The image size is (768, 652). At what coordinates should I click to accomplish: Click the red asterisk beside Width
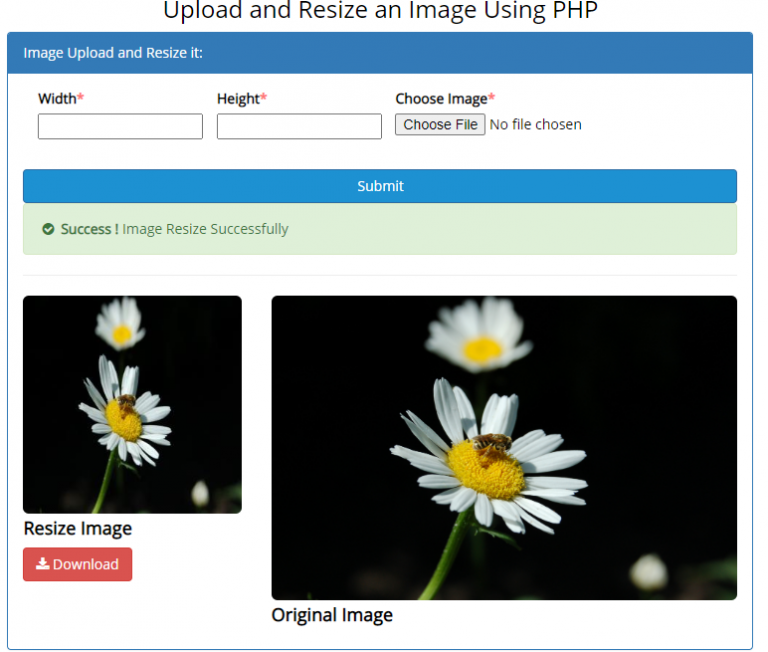[79, 99]
